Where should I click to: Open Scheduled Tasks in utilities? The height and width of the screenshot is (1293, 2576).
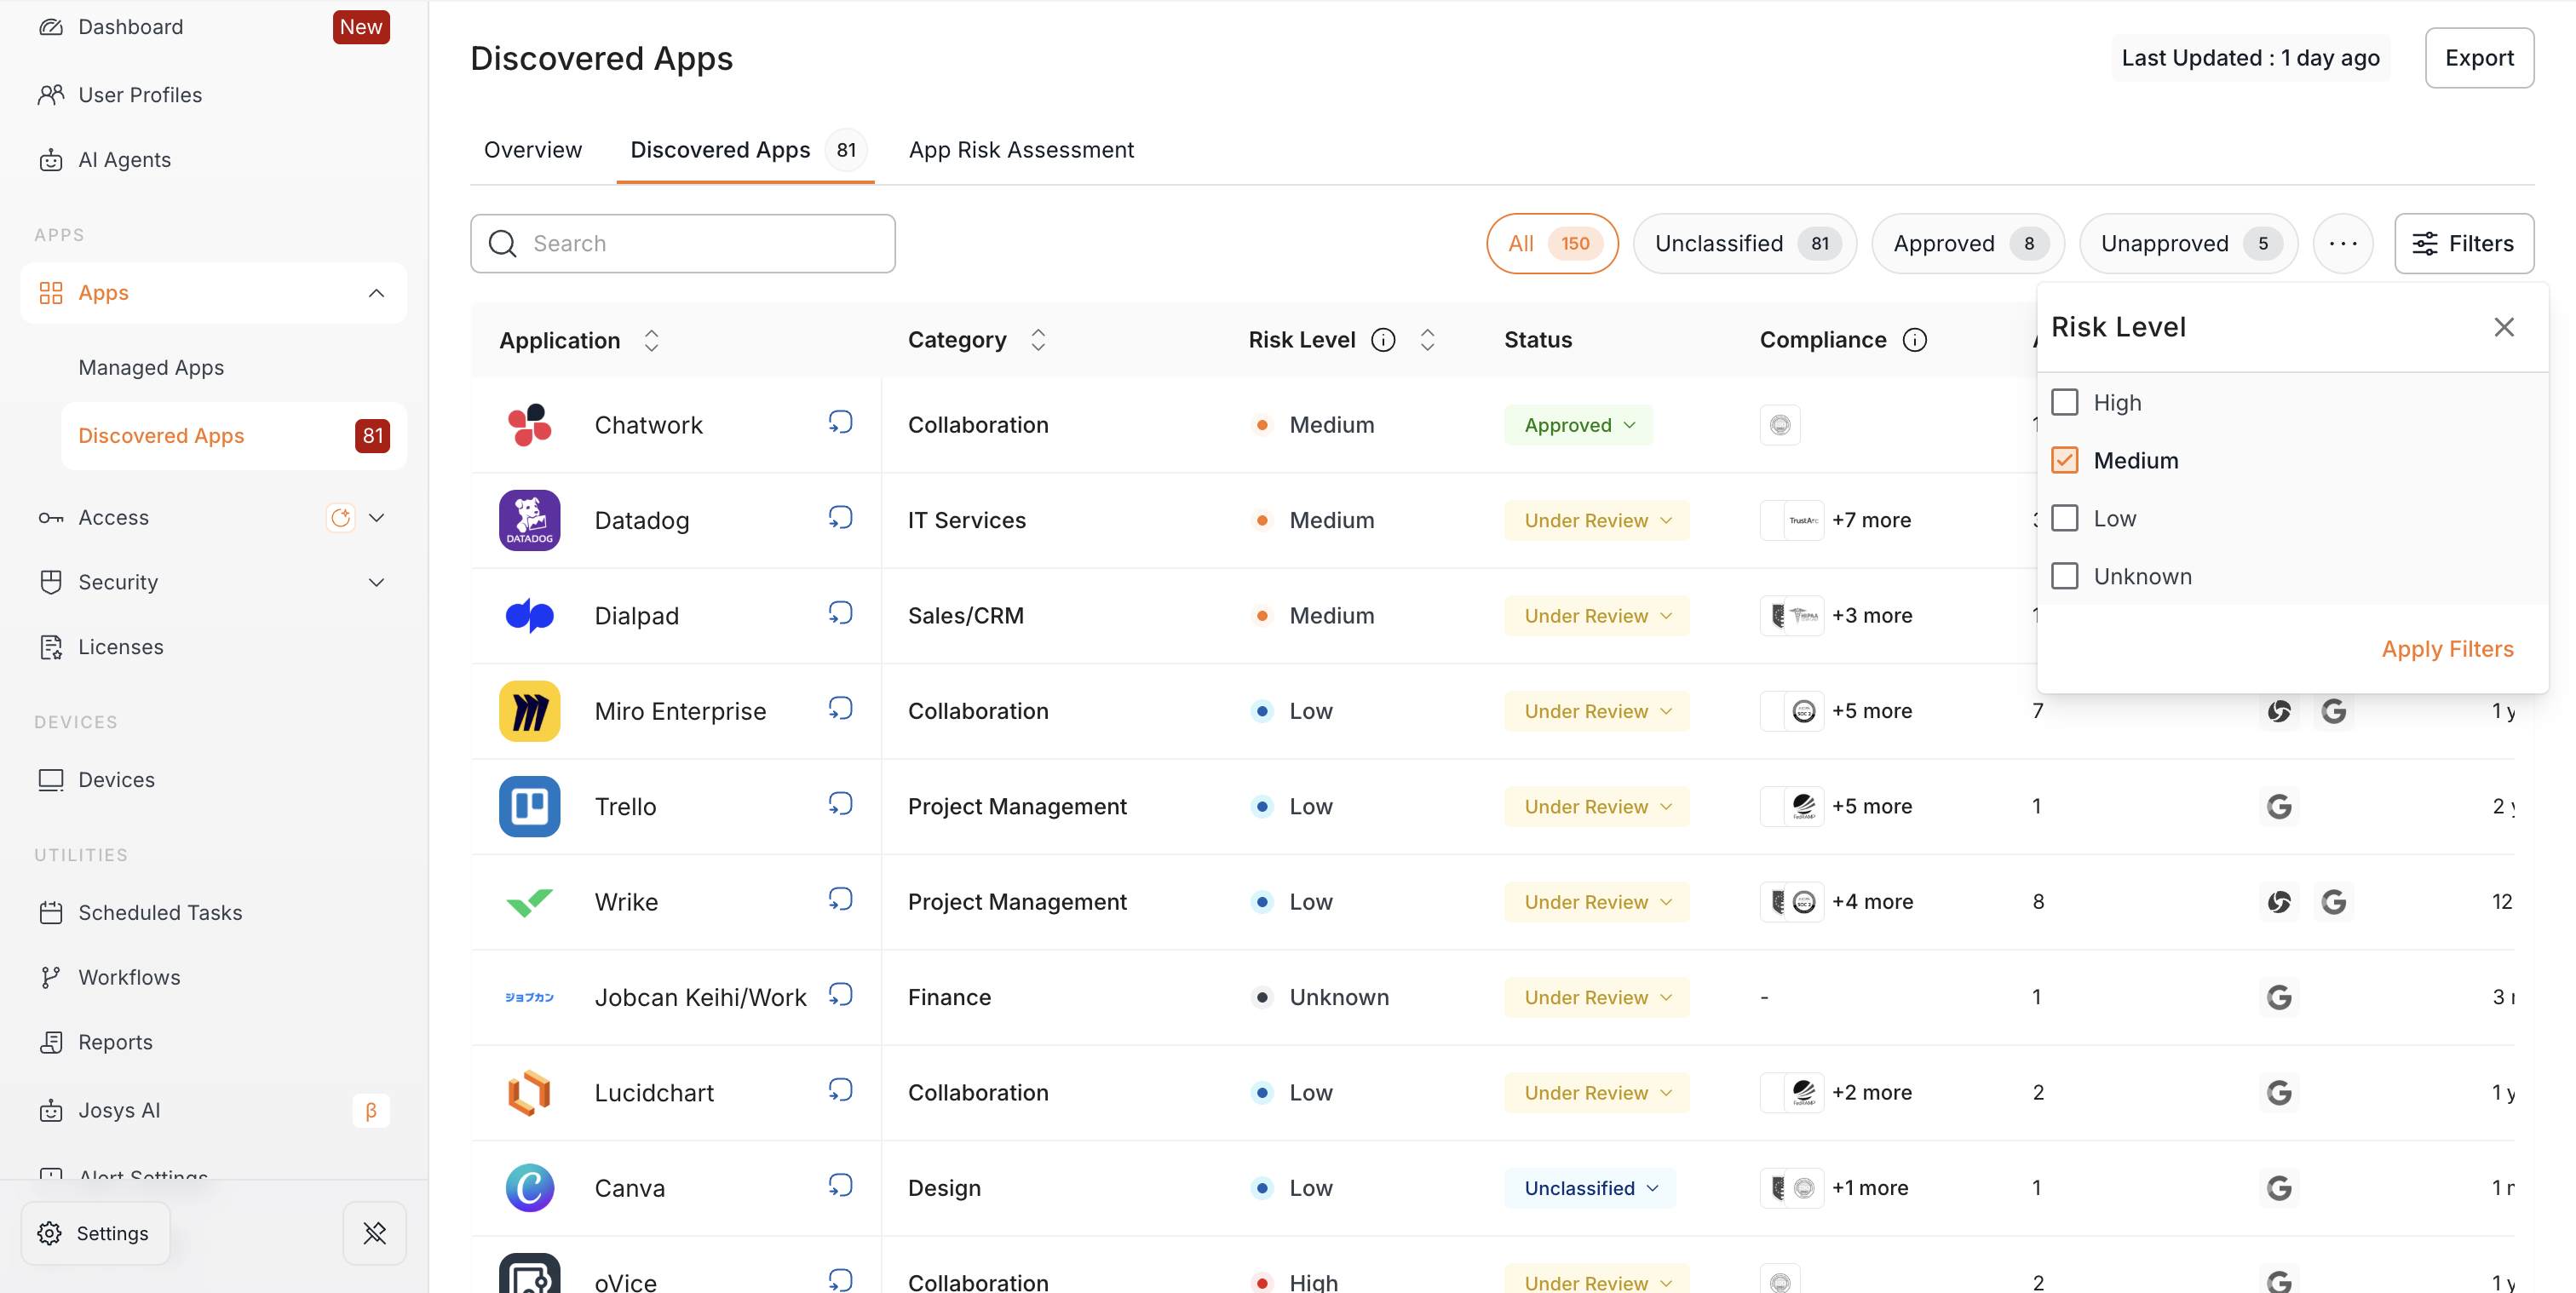coord(160,913)
